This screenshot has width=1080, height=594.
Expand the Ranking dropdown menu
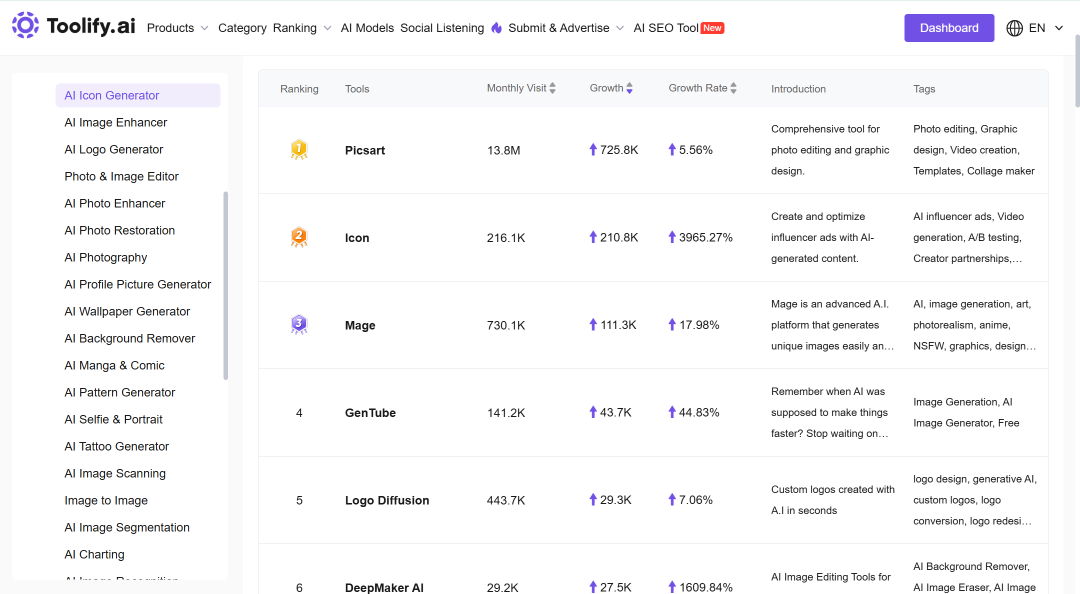302,28
